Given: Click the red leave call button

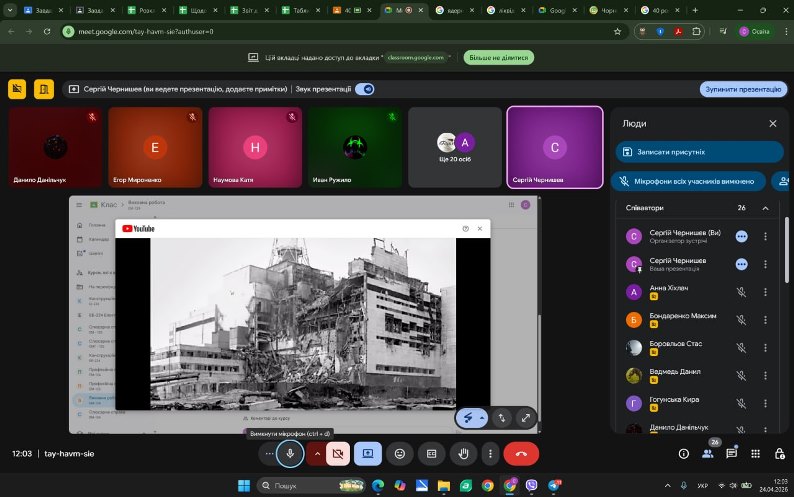Looking at the screenshot, I should [521, 454].
